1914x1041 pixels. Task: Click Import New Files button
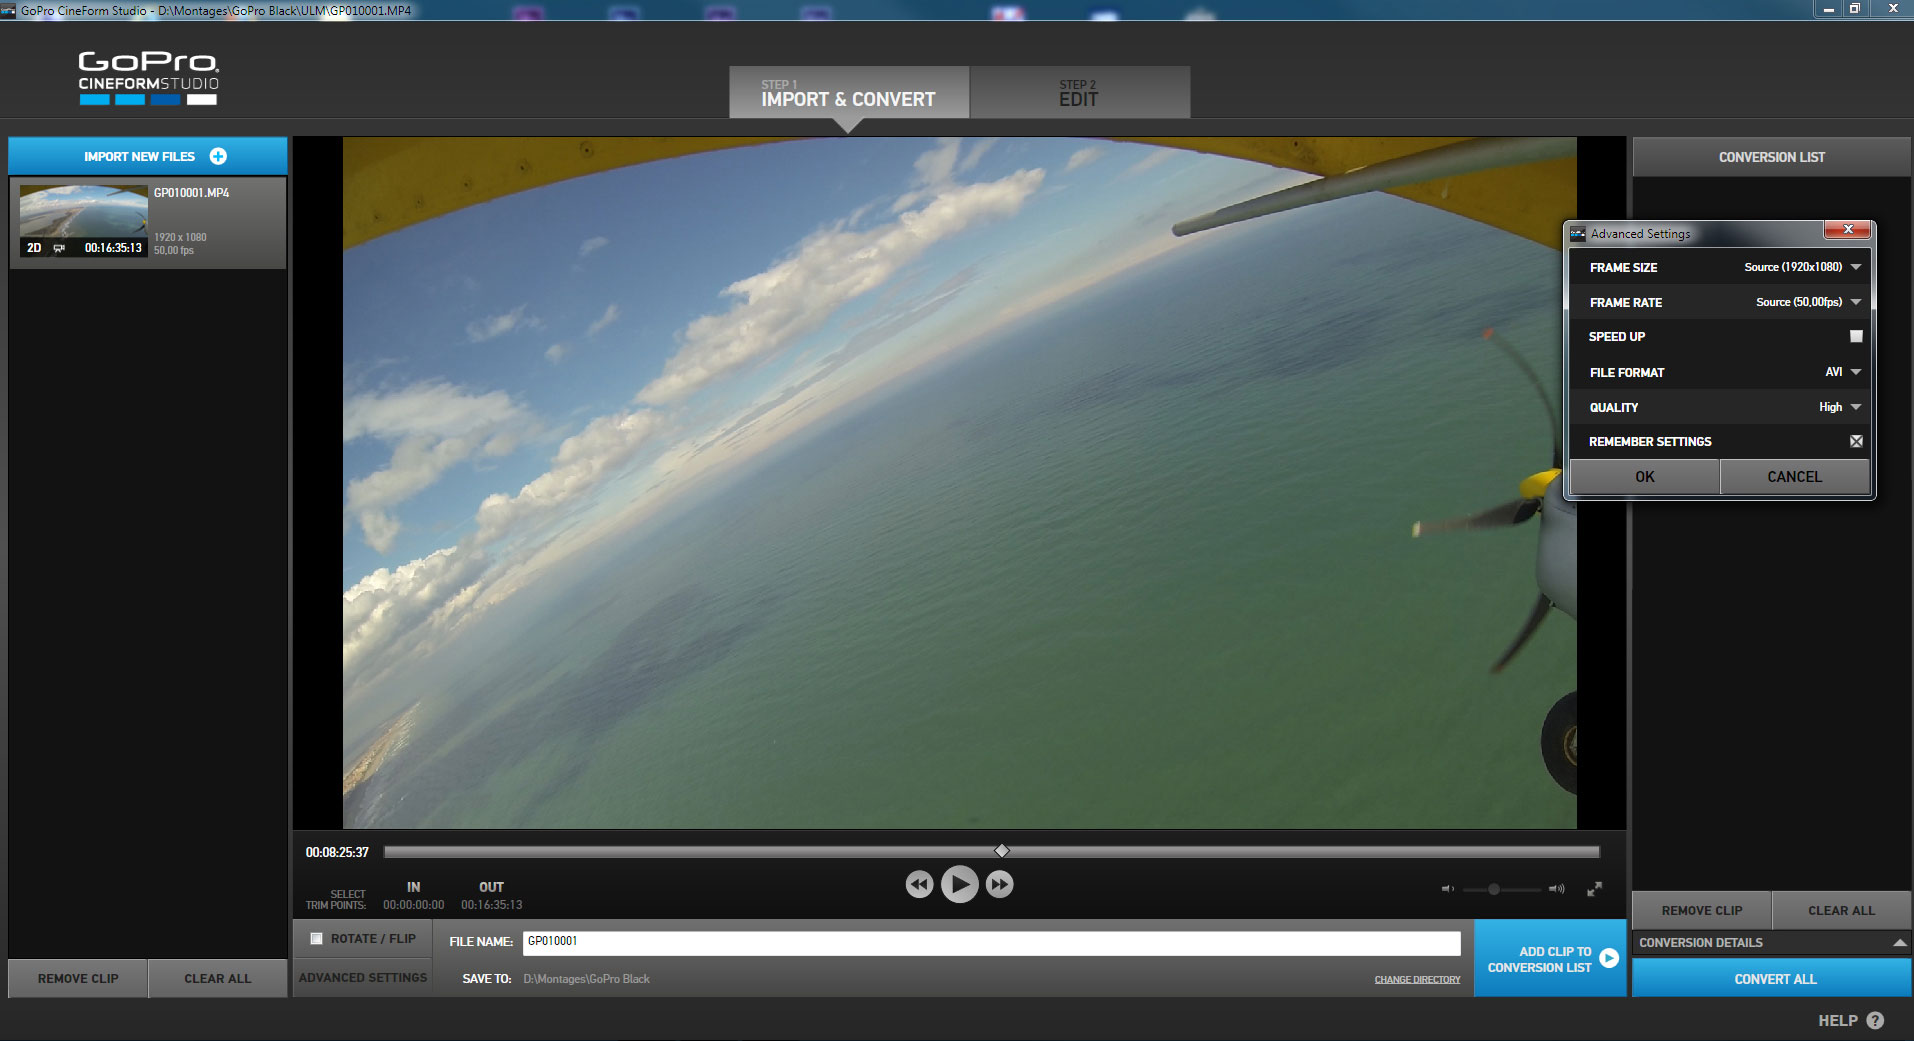click(x=148, y=156)
